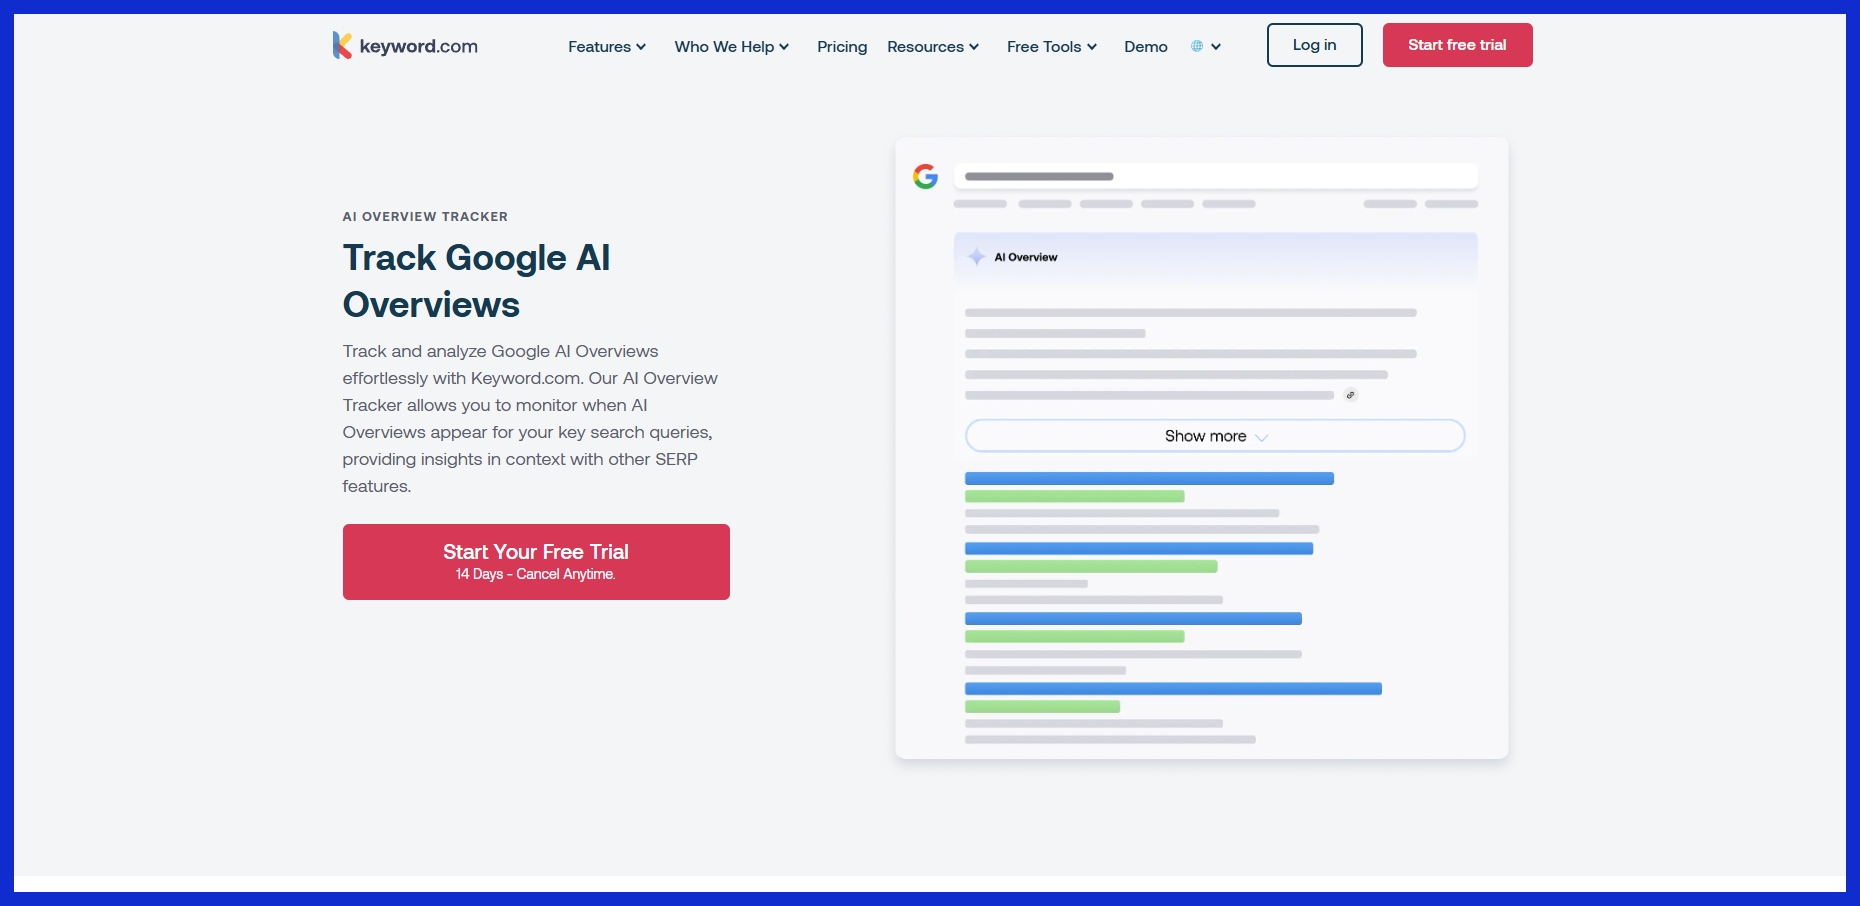The image size is (1860, 906).
Task: Click the Log in button
Action: 1314,45
